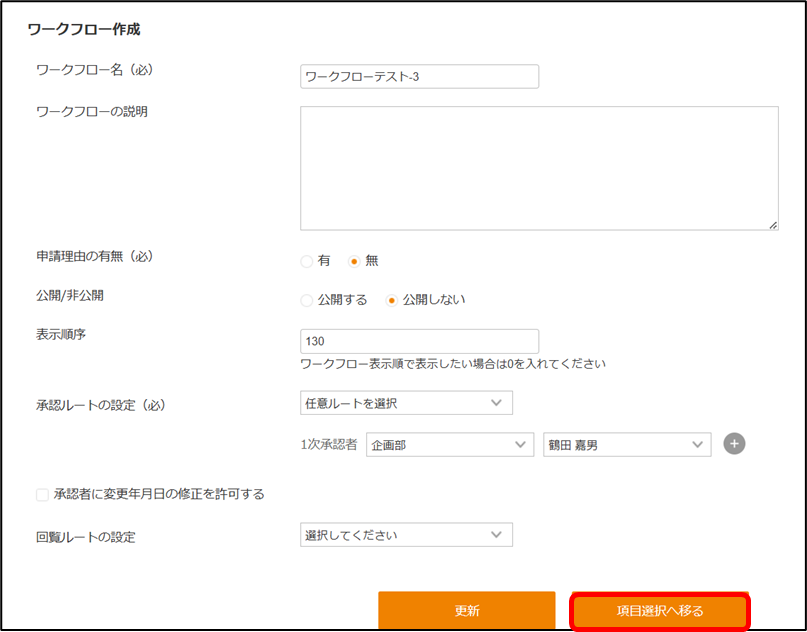Focus the ワークフロー名 input field
The height and width of the screenshot is (632, 807).
pos(419,77)
